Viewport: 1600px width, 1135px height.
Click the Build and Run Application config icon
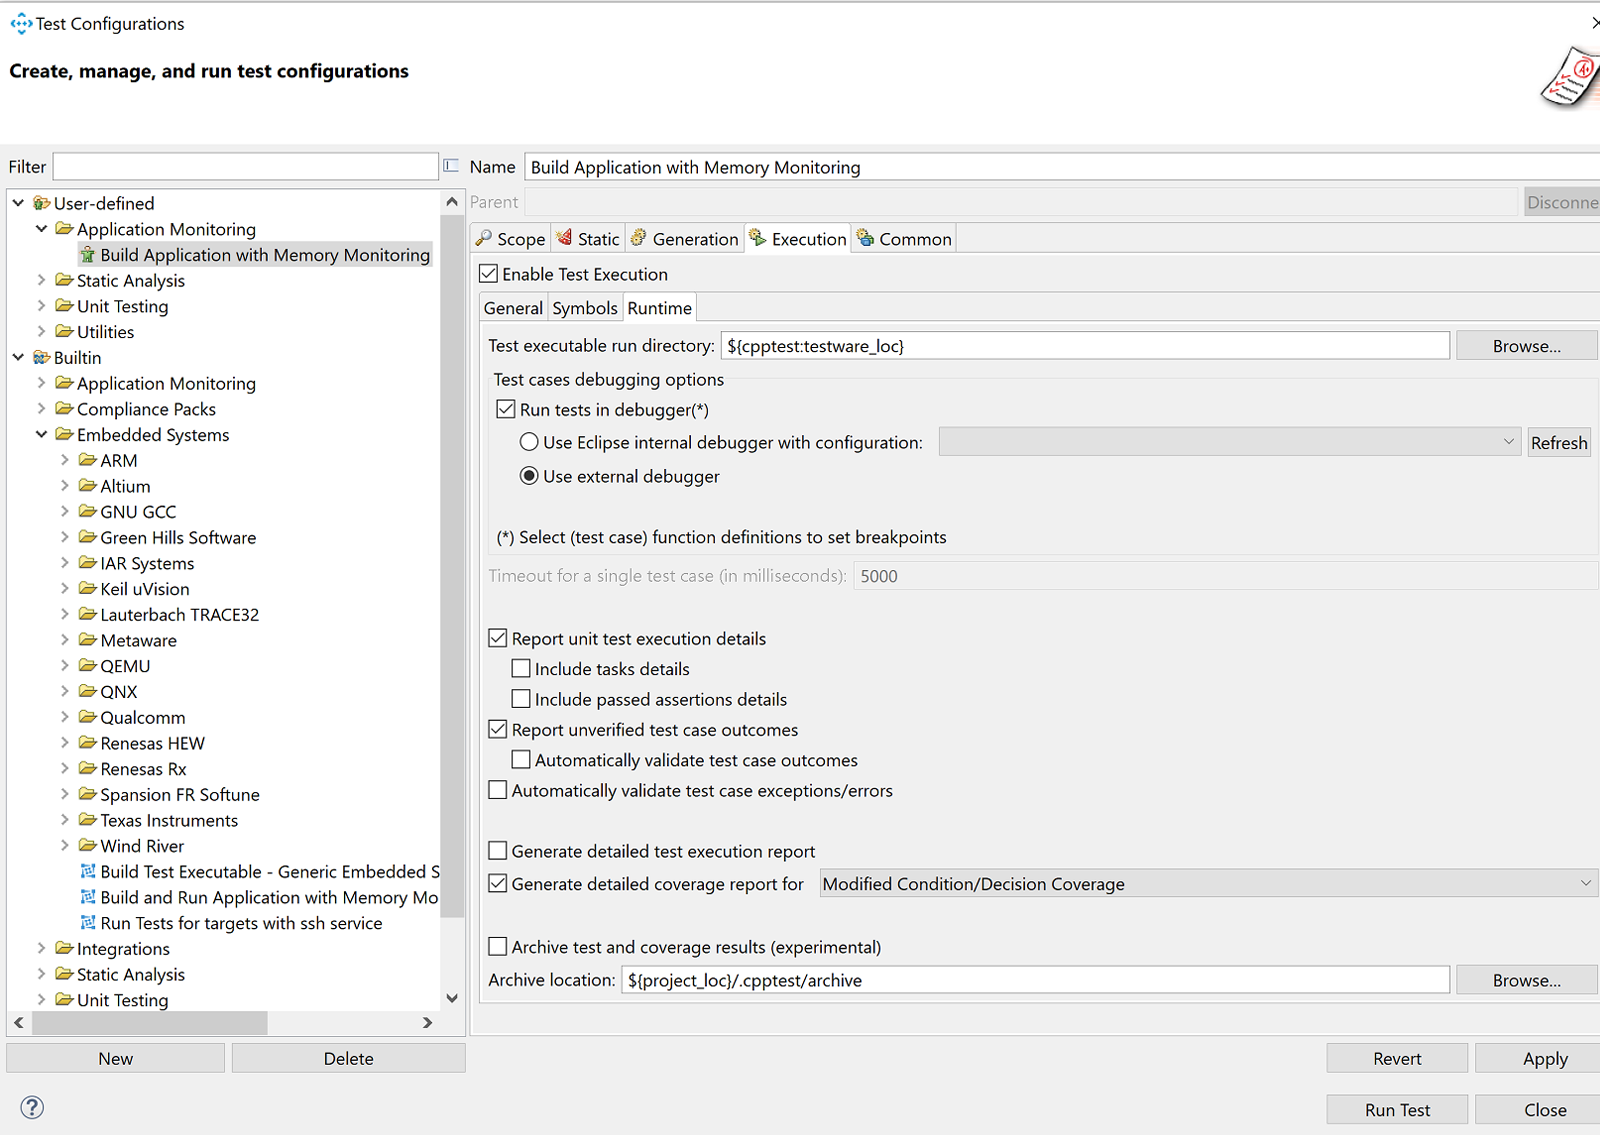click(88, 897)
